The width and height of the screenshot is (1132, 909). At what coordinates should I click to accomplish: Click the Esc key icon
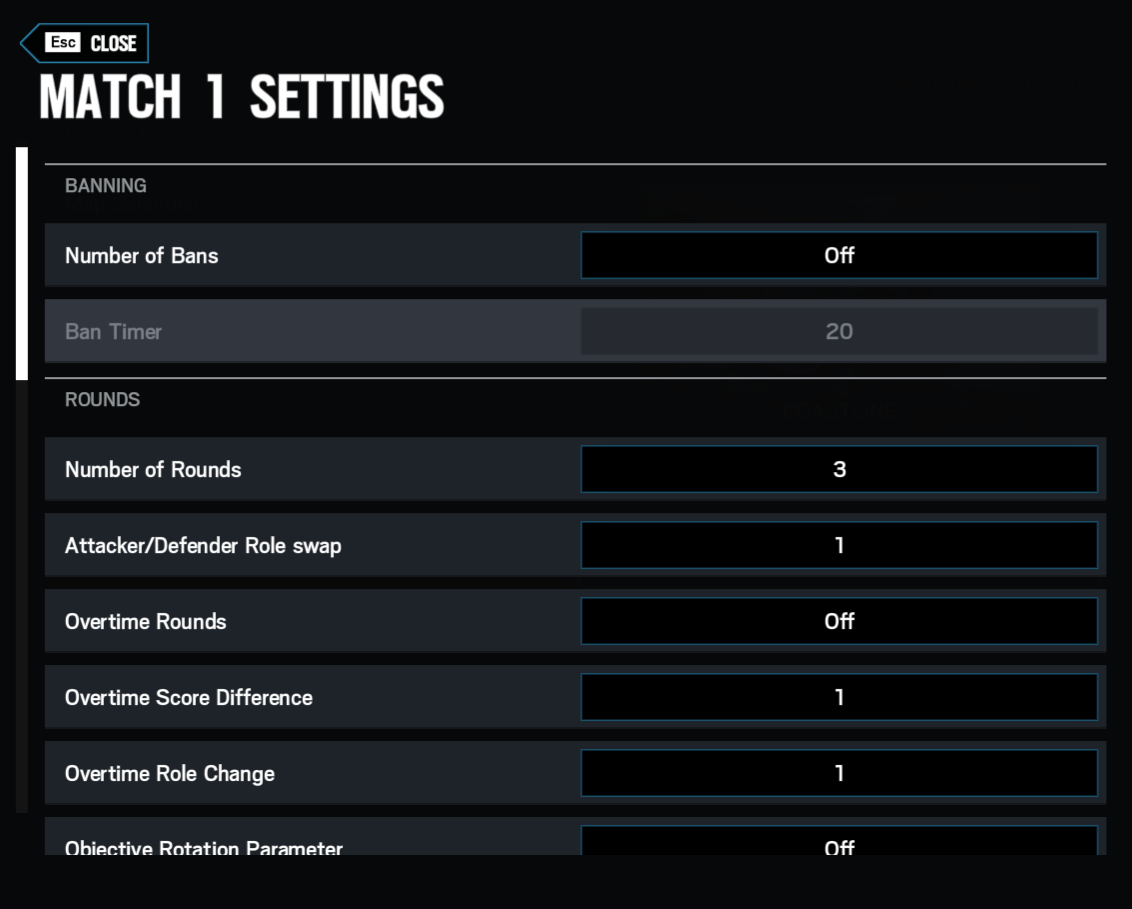coord(61,43)
